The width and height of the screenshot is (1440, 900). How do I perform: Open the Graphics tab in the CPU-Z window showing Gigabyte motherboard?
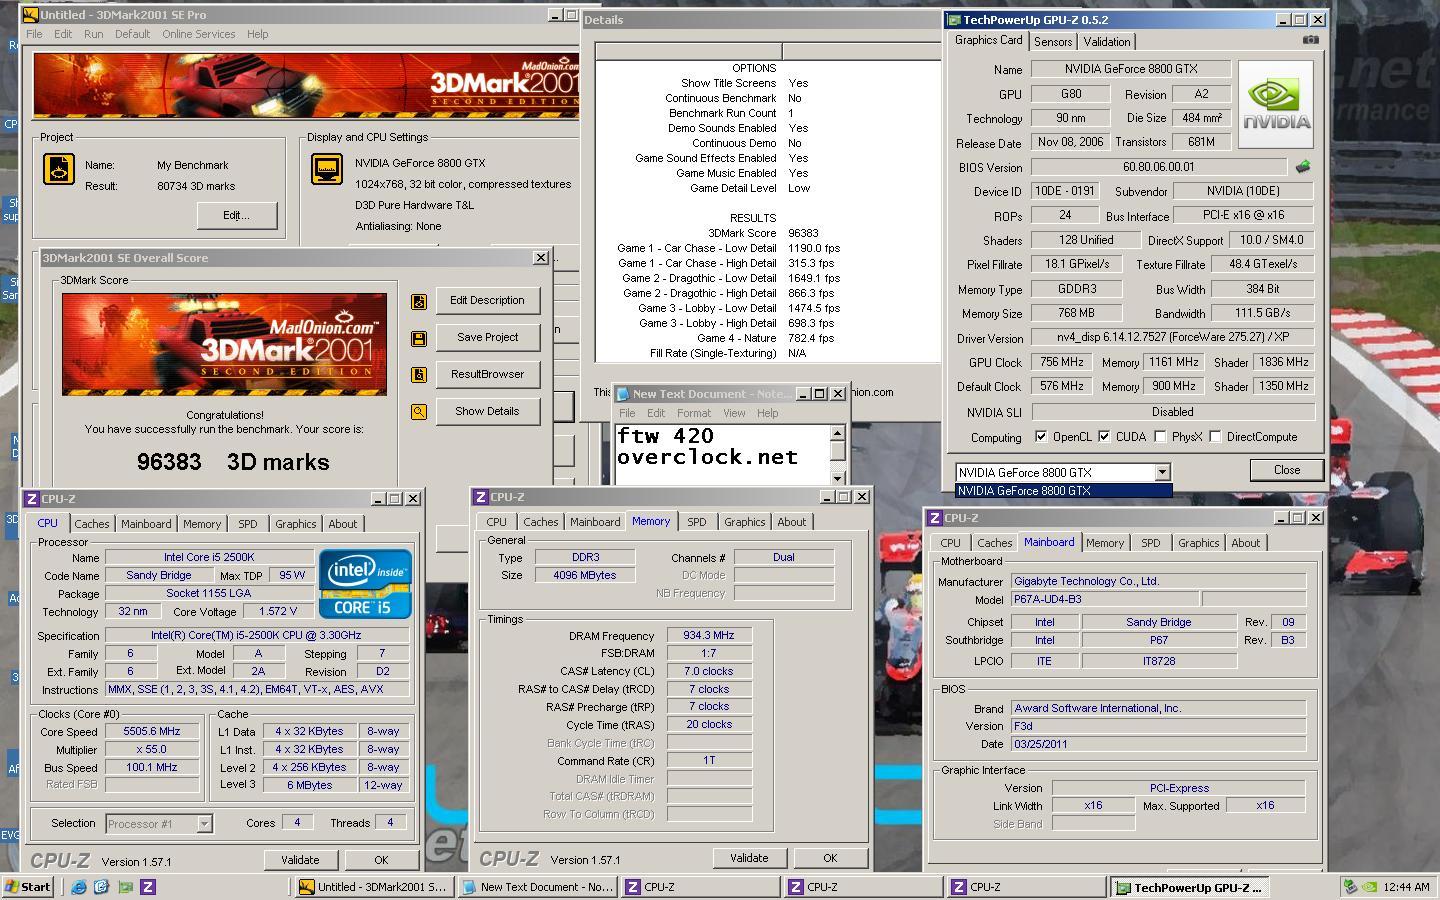(1198, 543)
